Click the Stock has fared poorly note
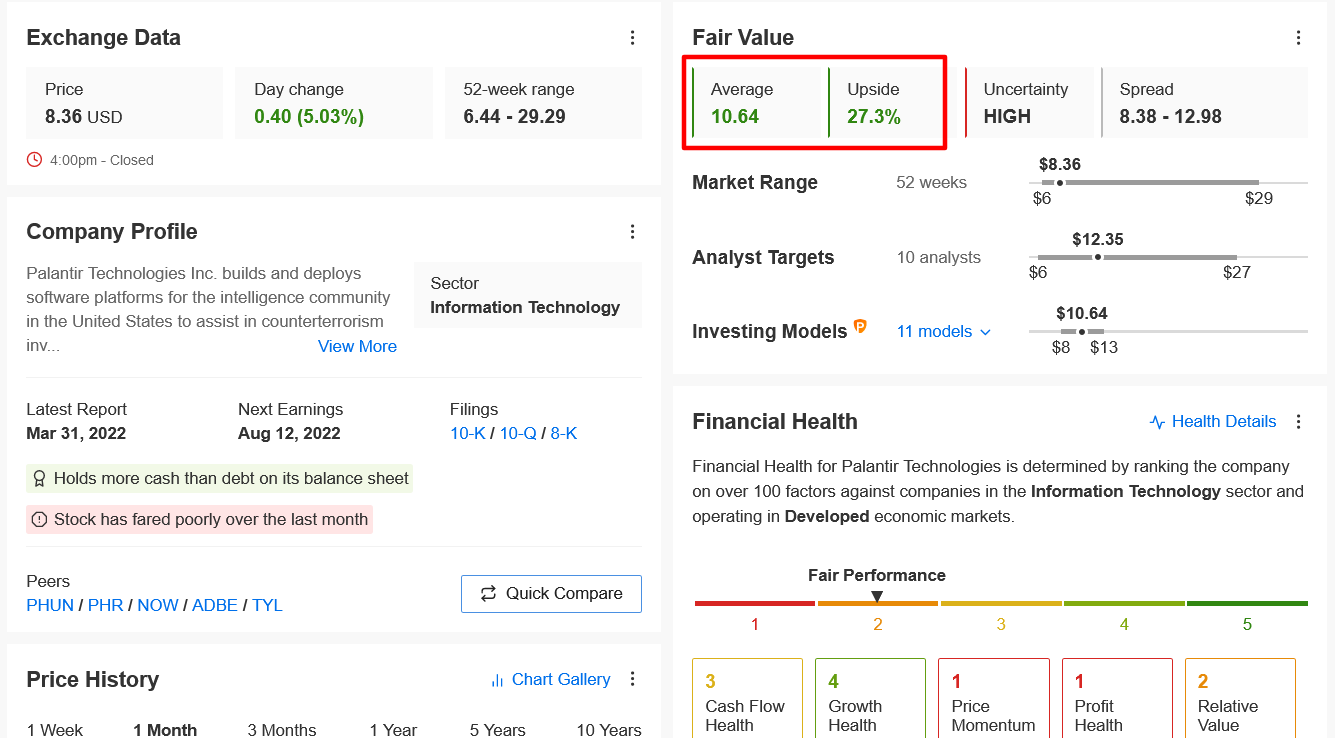The height and width of the screenshot is (738, 1335). click(199, 520)
